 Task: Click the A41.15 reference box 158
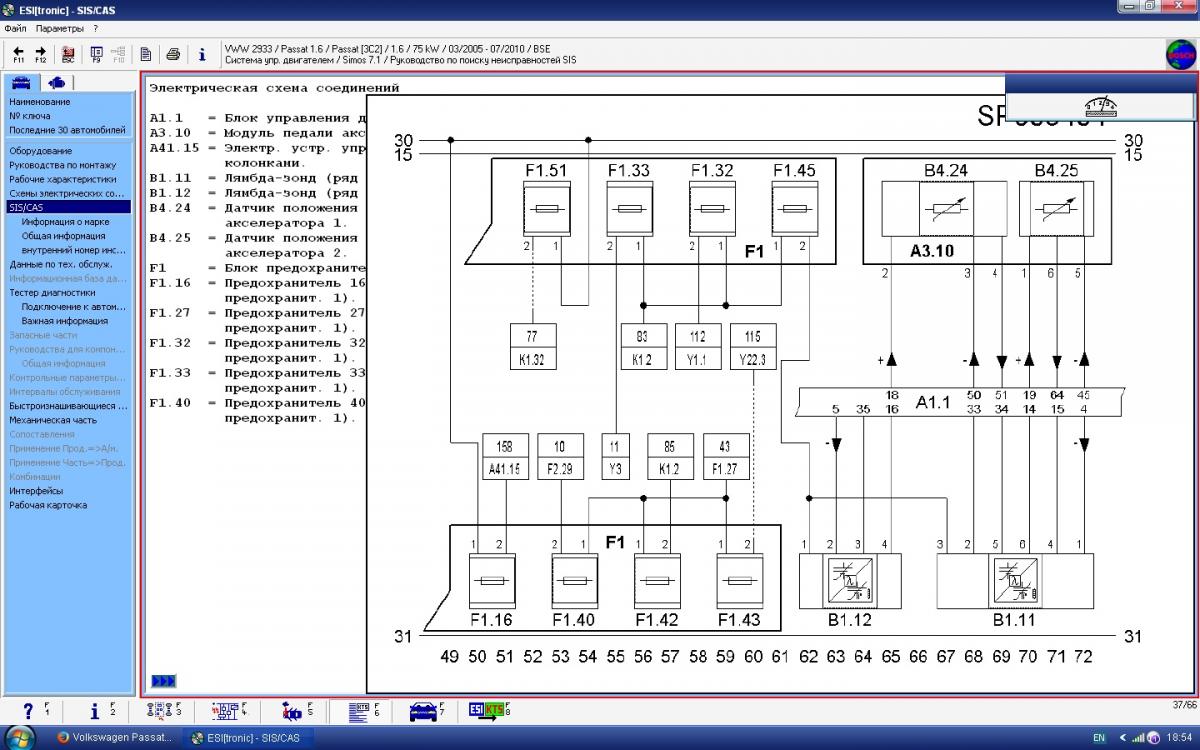coord(505,457)
